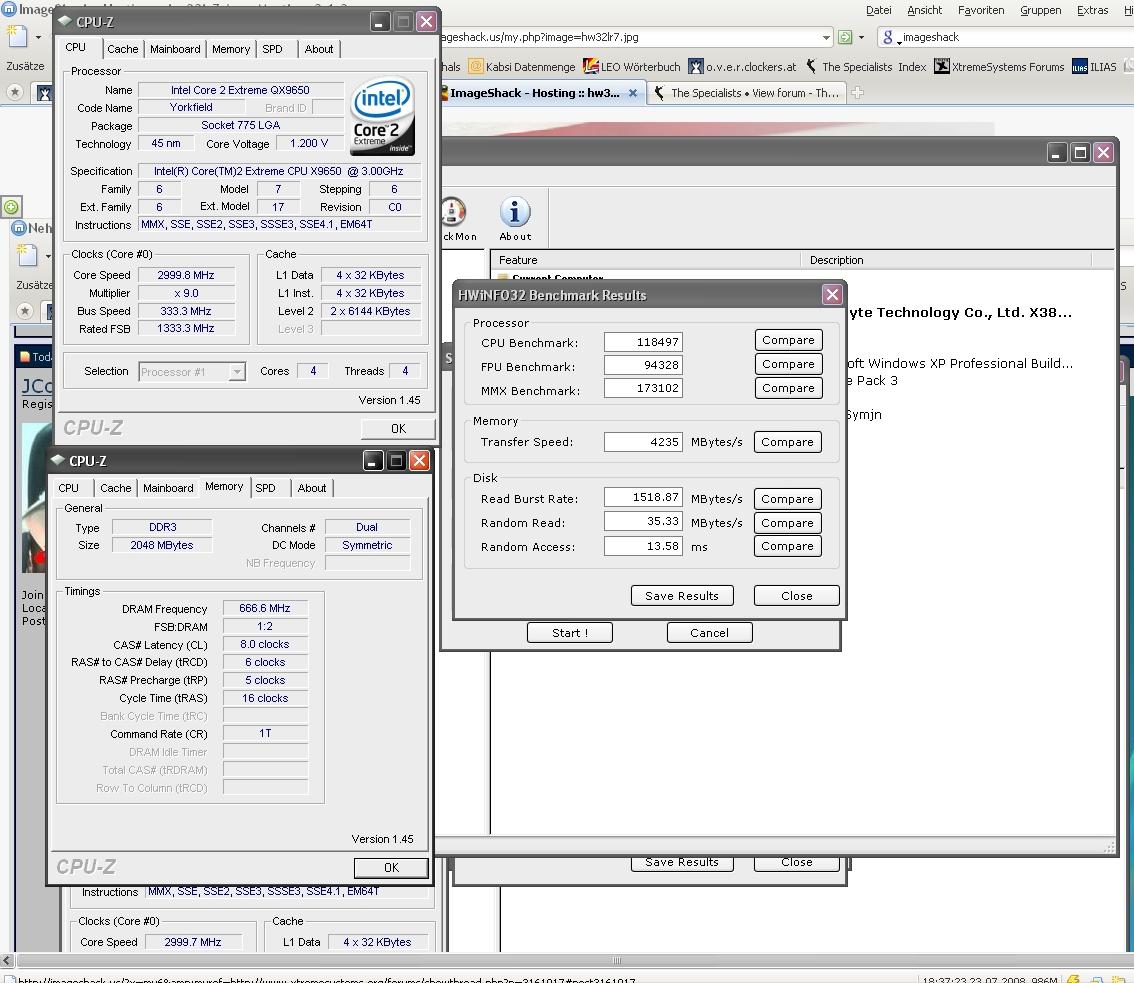Click the green plus icon at window edge
Image resolution: width=1134 pixels, height=983 pixels.
click(x=11, y=207)
